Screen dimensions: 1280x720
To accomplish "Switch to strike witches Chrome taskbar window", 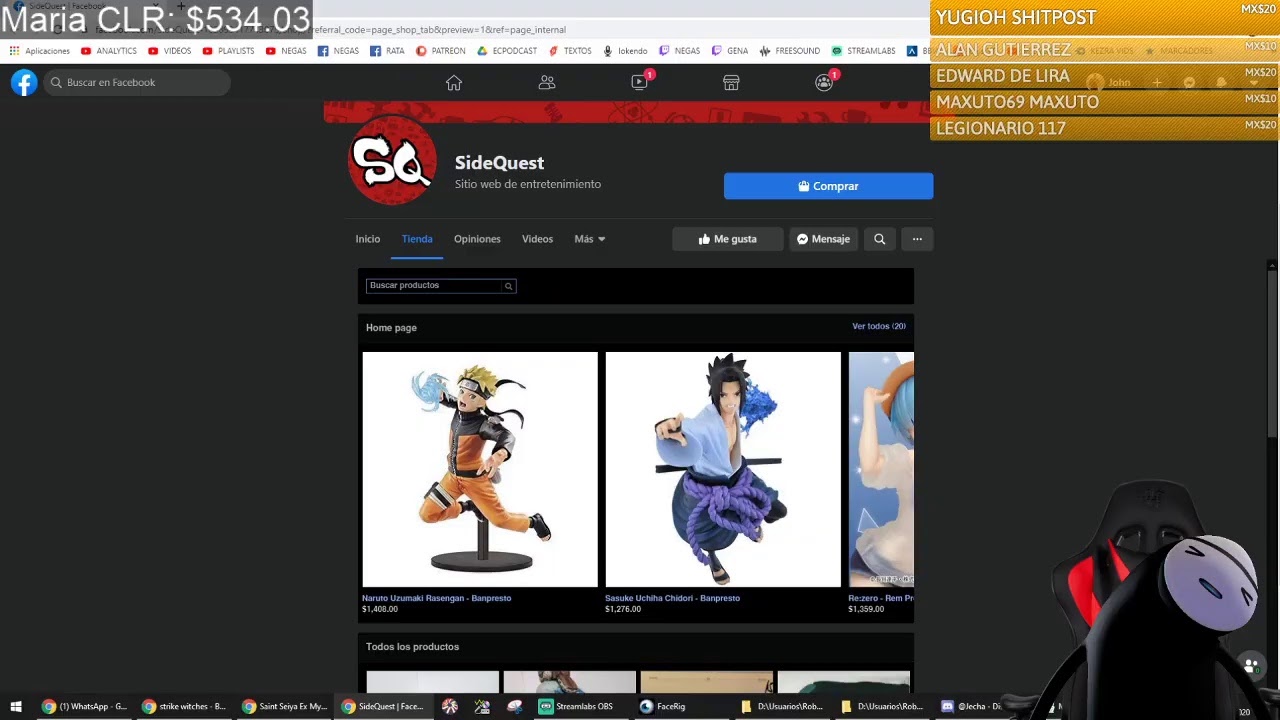I will click(x=185, y=706).
